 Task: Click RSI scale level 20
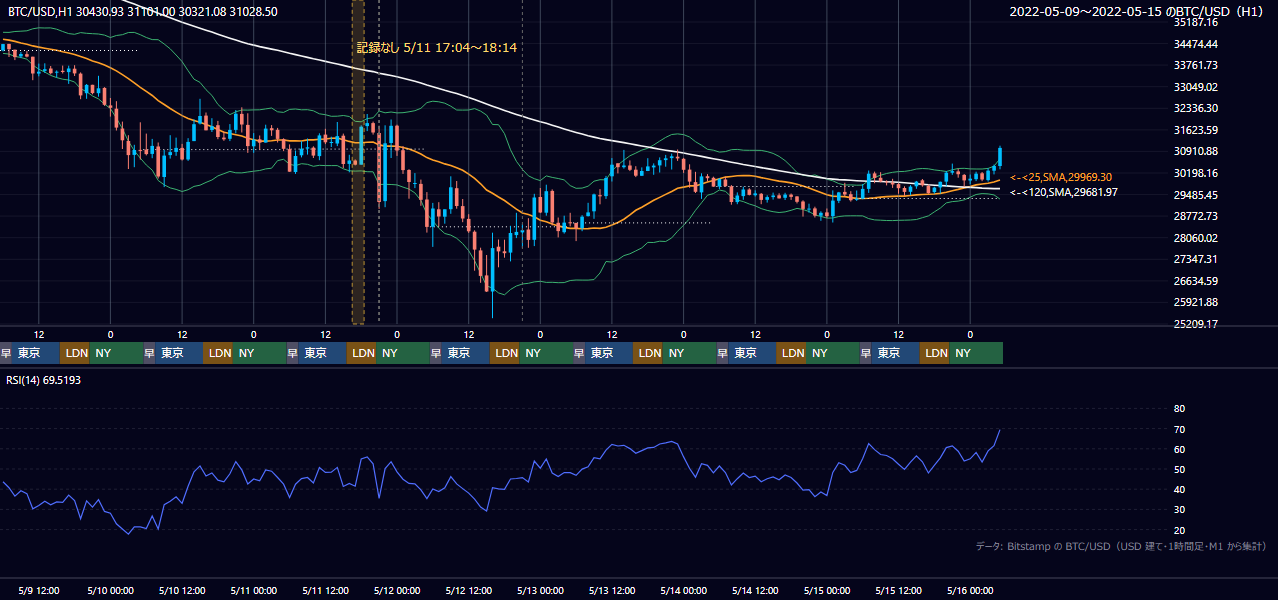click(1179, 530)
